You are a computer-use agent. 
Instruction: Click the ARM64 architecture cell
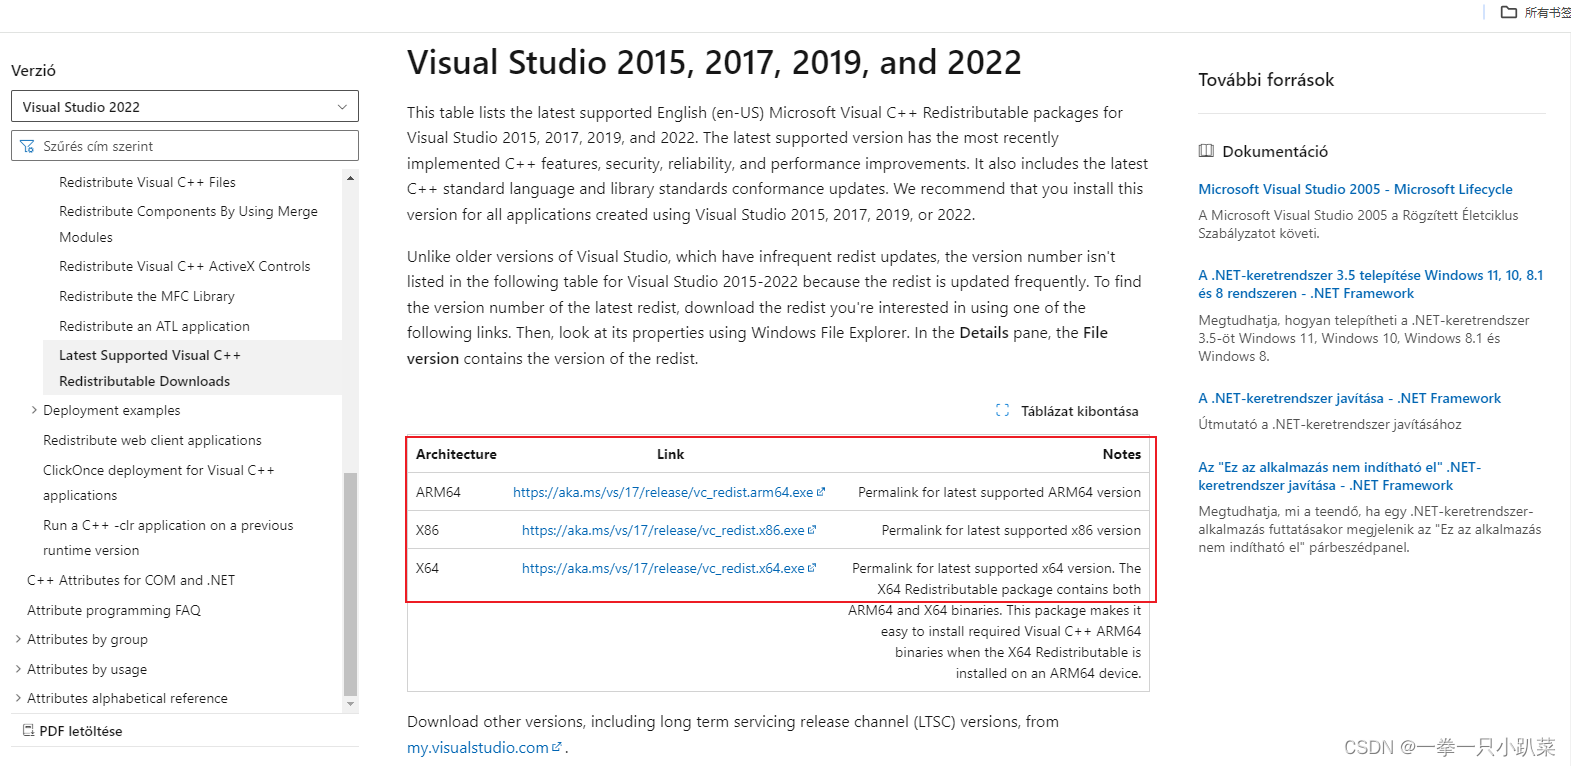[x=438, y=492]
